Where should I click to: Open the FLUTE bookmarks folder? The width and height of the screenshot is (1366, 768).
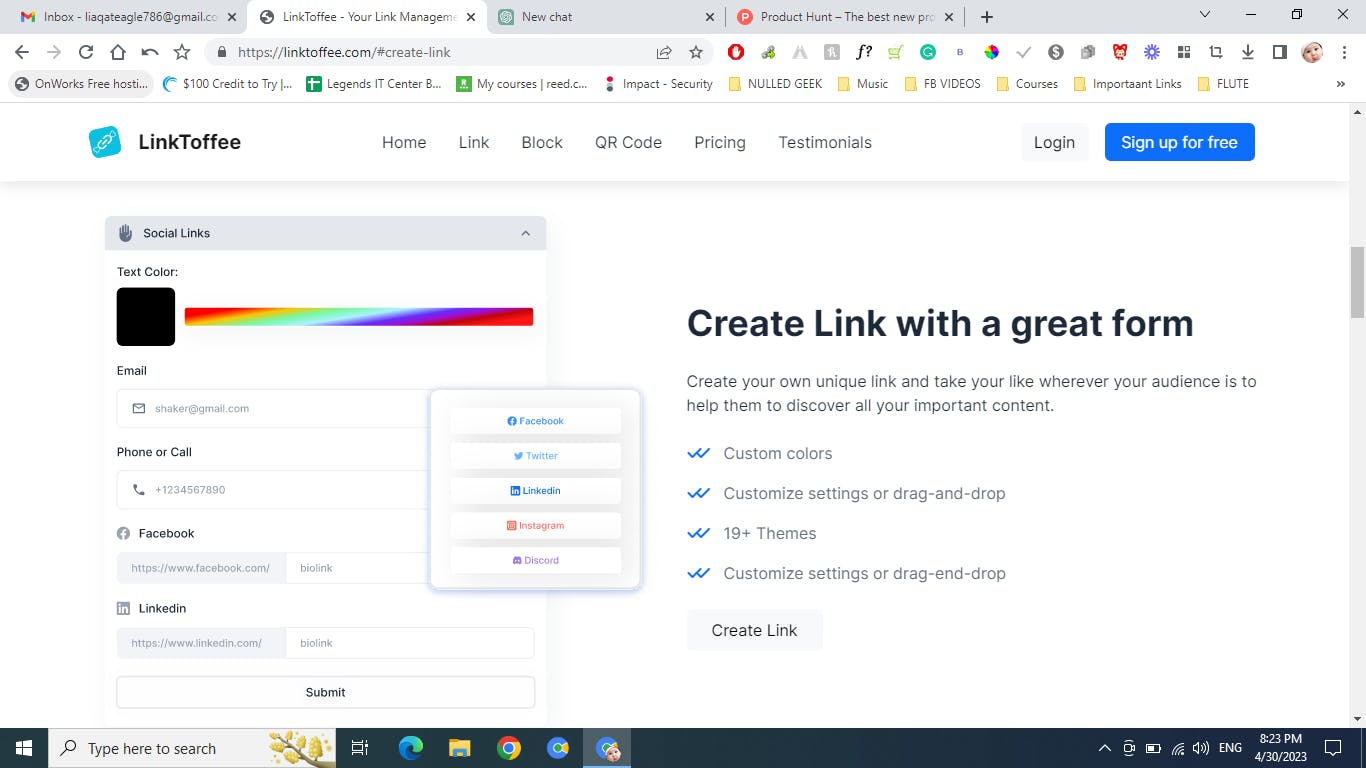tap(1223, 84)
